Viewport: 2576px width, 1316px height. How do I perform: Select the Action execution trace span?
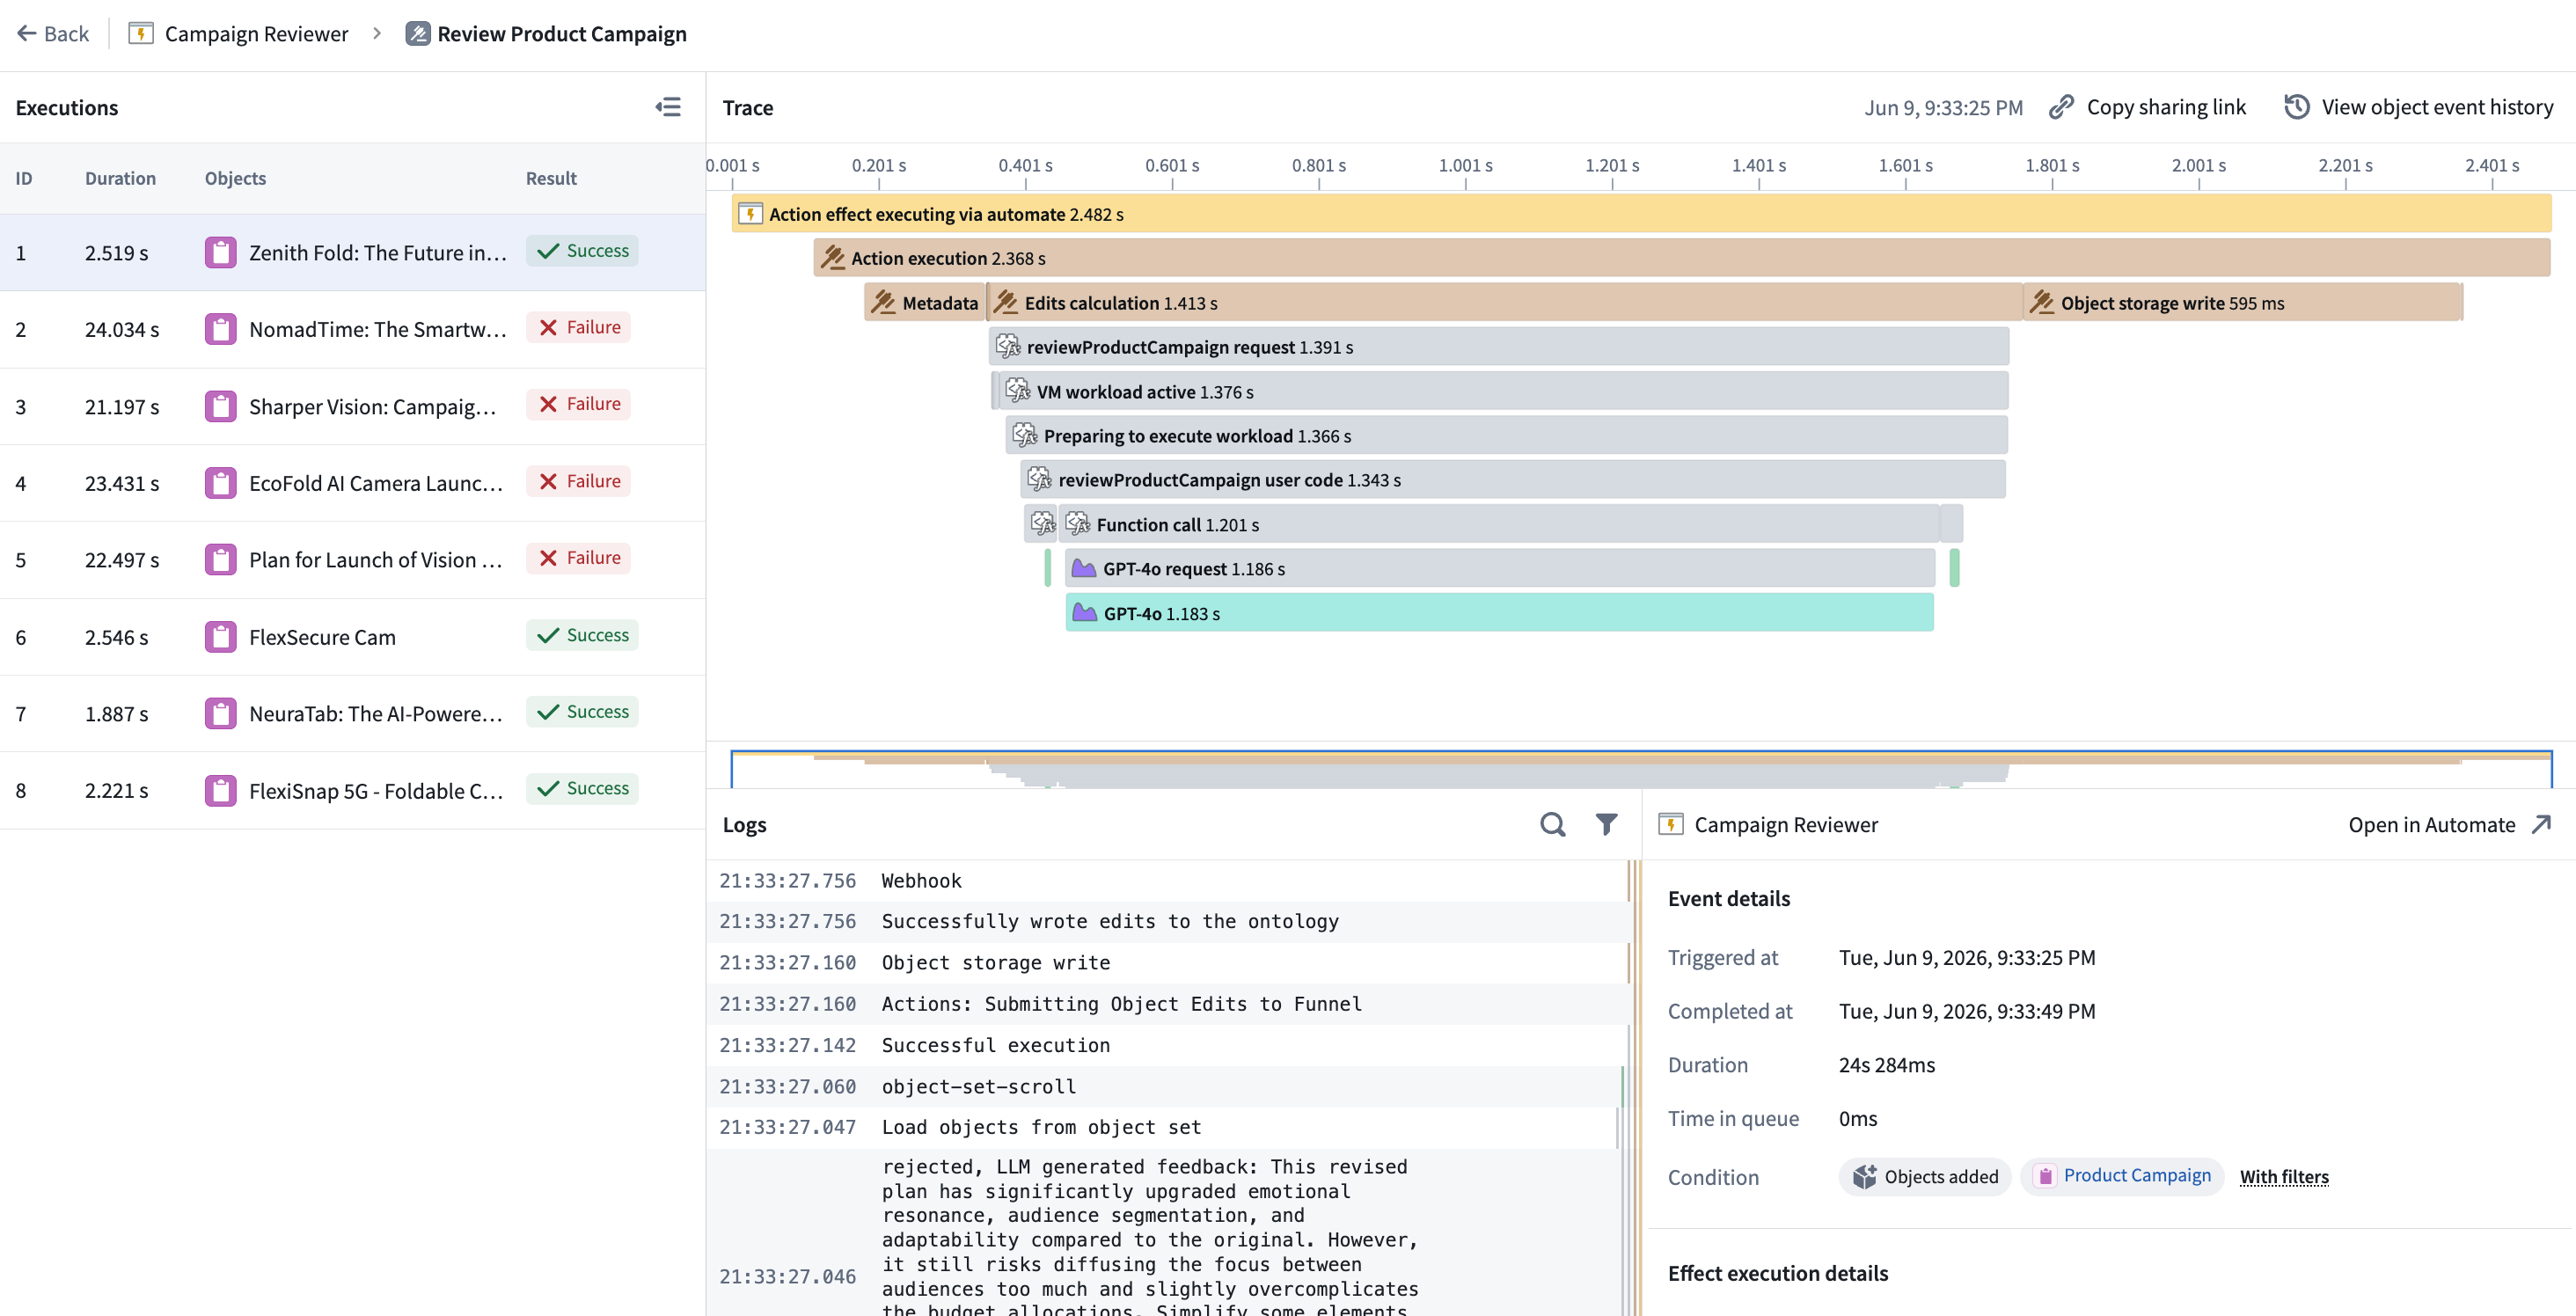click(x=1682, y=258)
